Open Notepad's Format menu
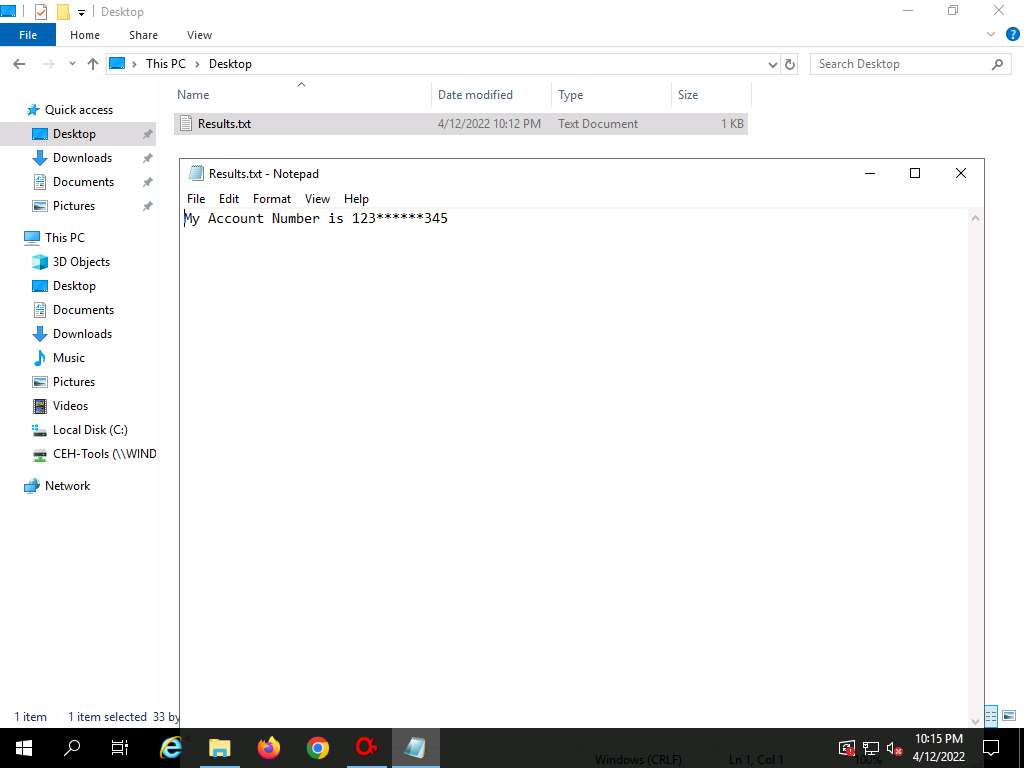Viewport: 1024px width, 768px height. (271, 199)
